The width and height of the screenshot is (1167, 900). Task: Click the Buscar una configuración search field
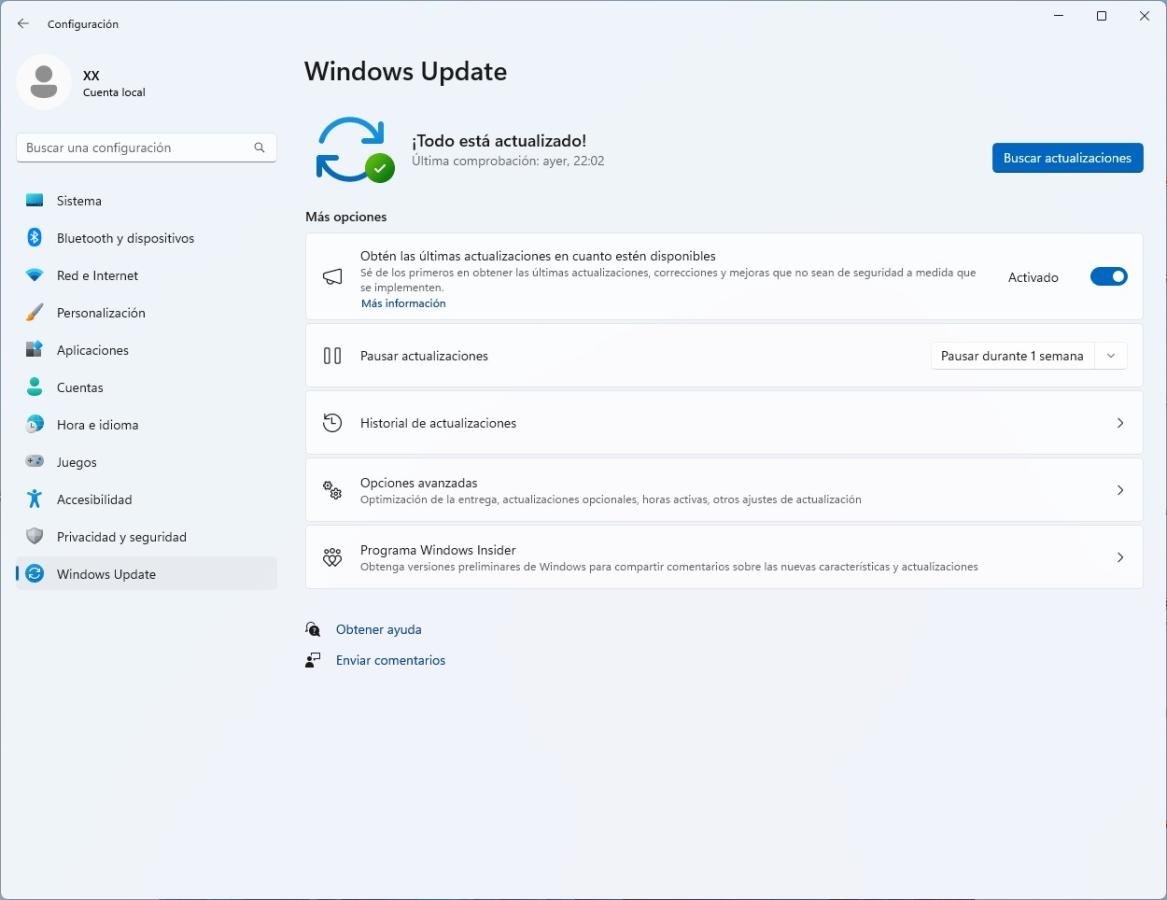(135, 148)
